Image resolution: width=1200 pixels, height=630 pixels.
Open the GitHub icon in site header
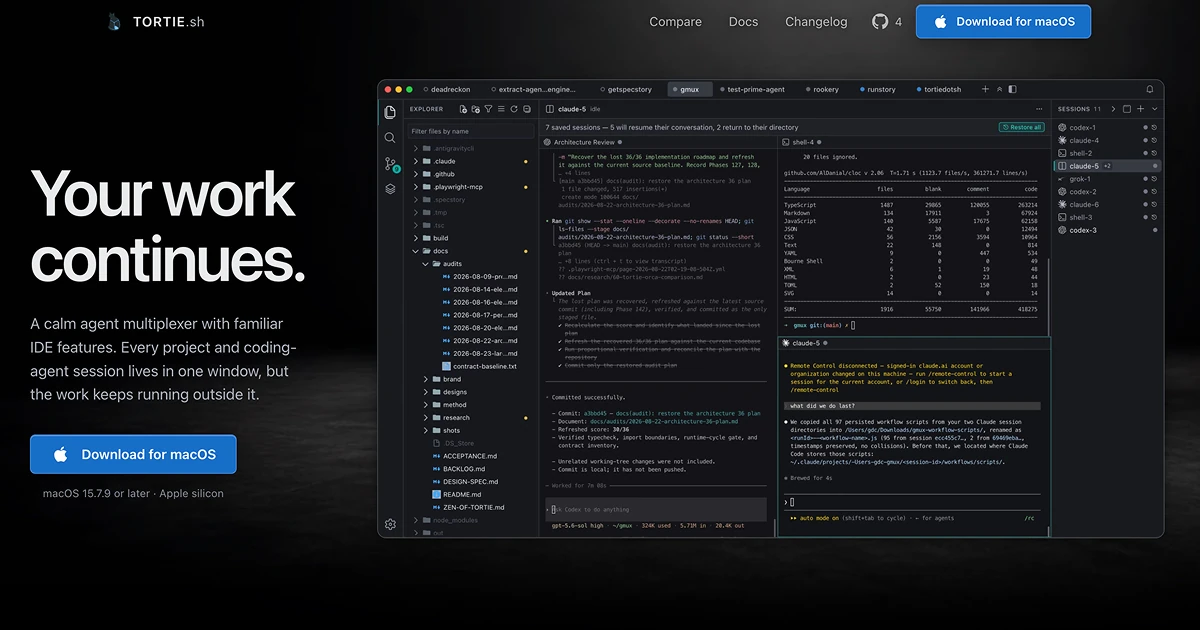coord(880,21)
